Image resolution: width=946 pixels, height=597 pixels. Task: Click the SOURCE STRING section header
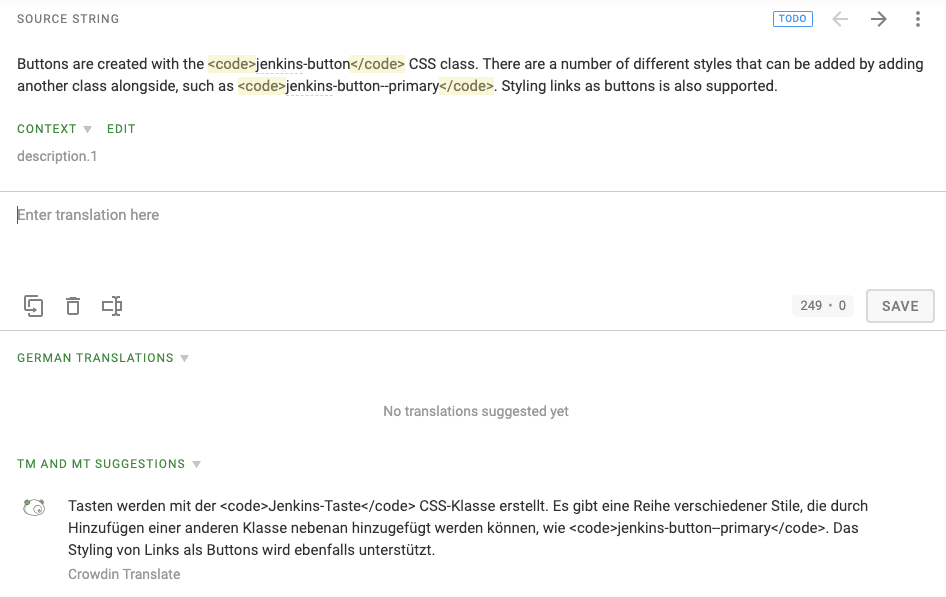(x=67, y=18)
